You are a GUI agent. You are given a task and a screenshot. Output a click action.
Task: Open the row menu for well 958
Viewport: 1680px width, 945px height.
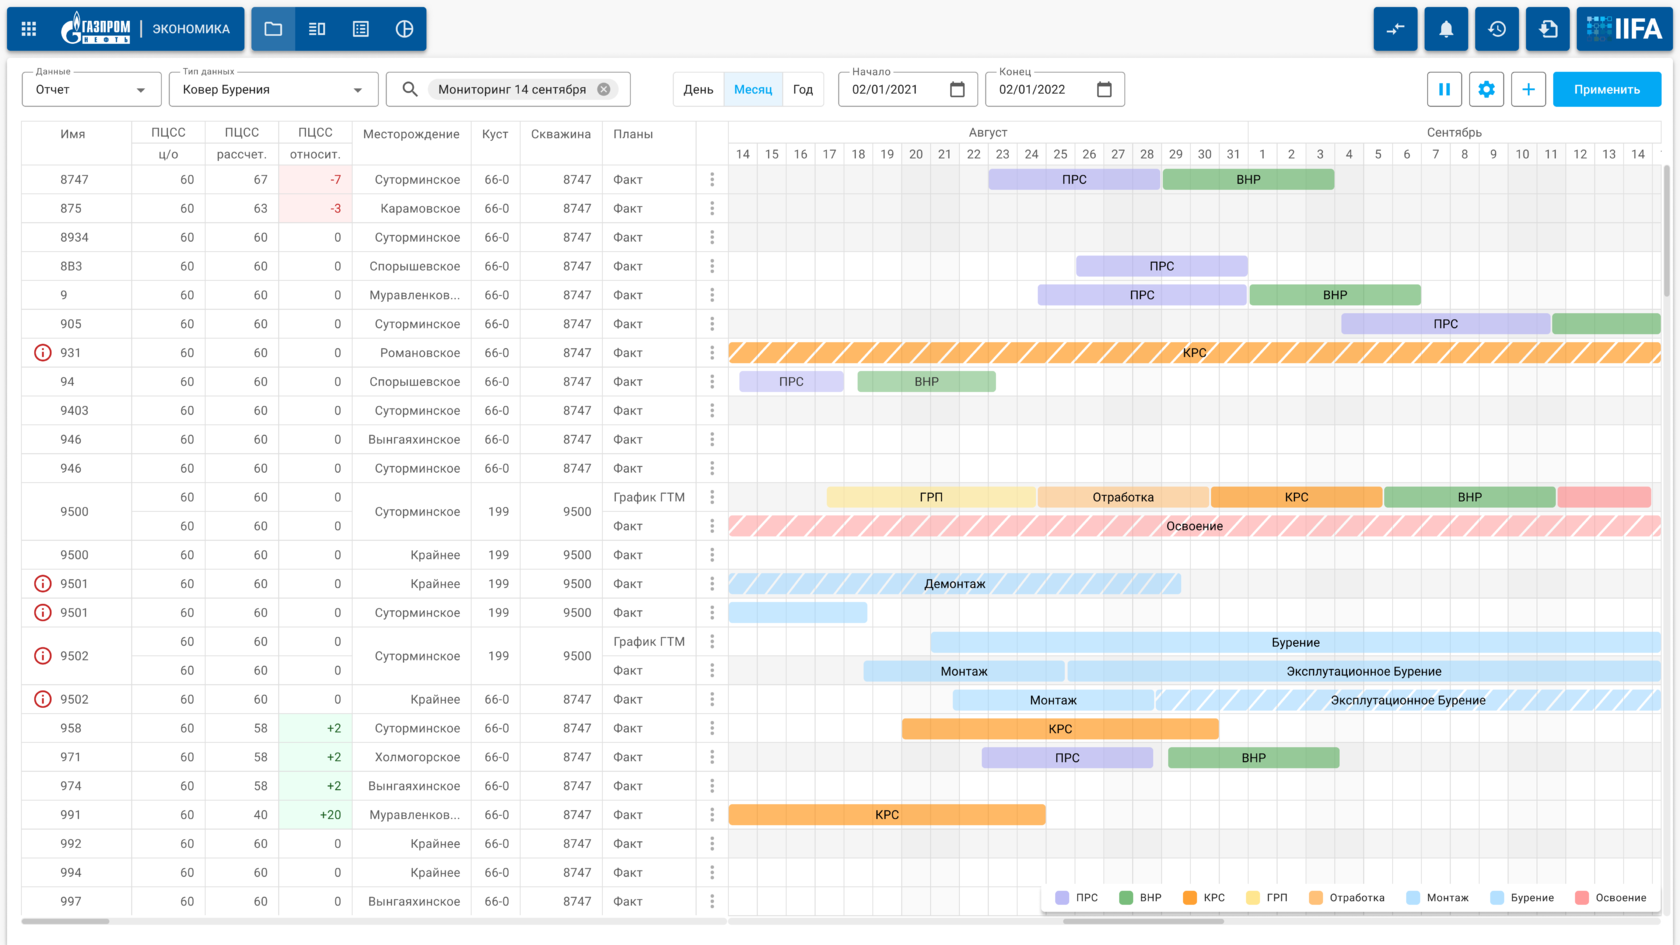tap(712, 728)
